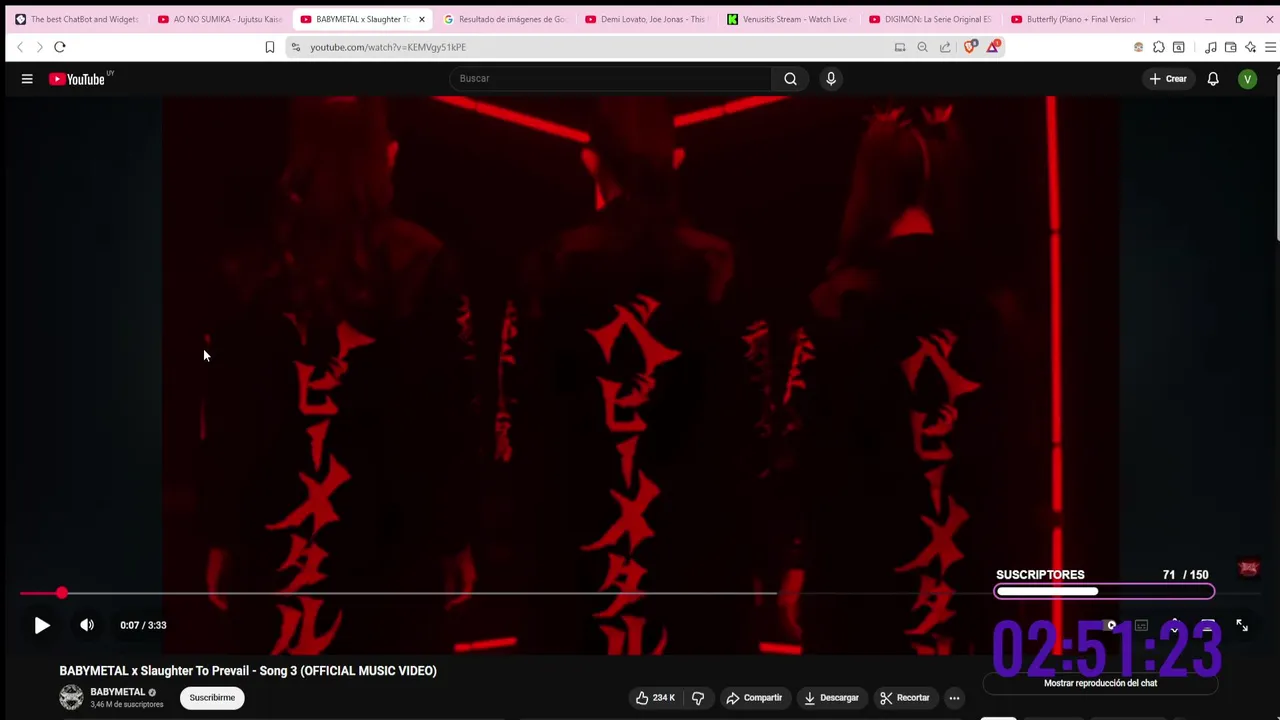
Task: Click the Descargar download button
Action: 831,698
